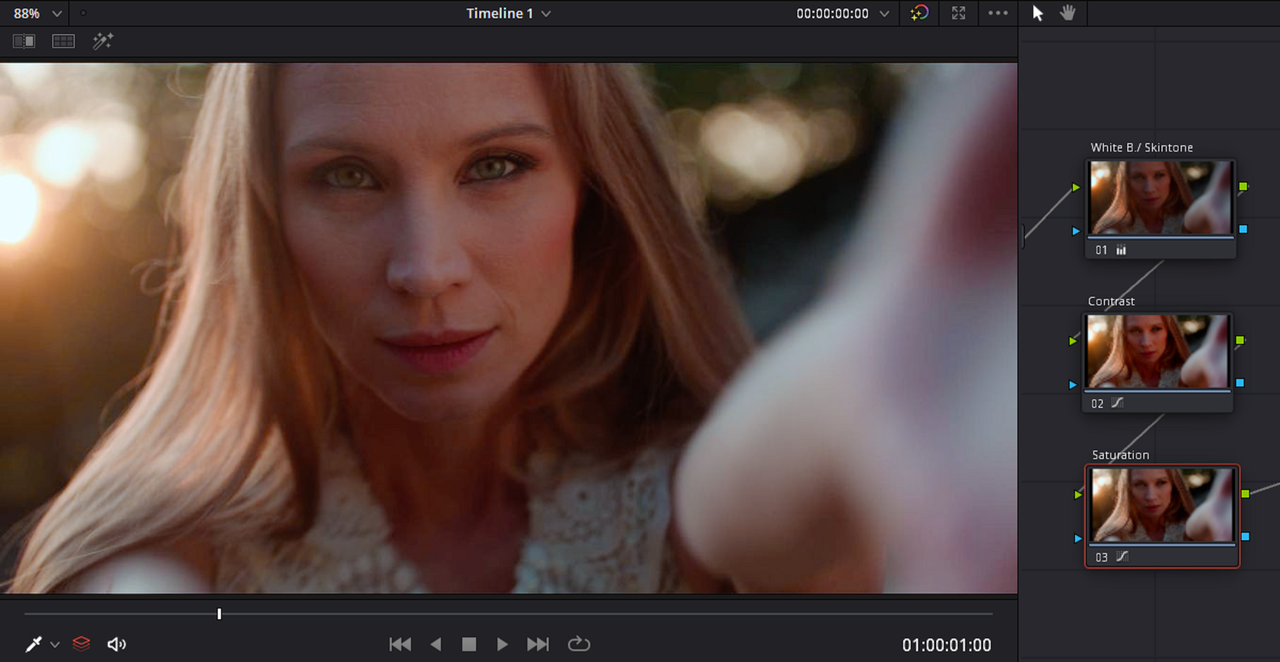Toggle the highlight magic wand
The image size is (1280, 662).
coord(103,41)
